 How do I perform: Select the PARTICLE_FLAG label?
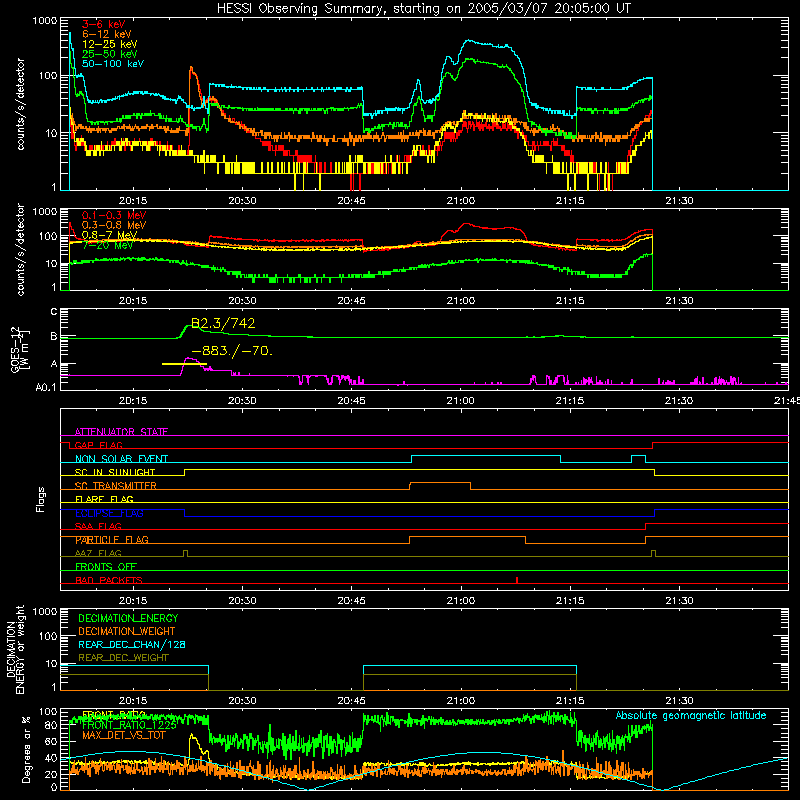(x=112, y=539)
